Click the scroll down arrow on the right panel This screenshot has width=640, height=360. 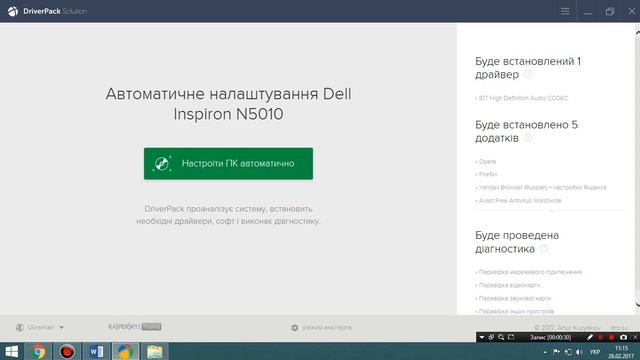tap(638, 304)
